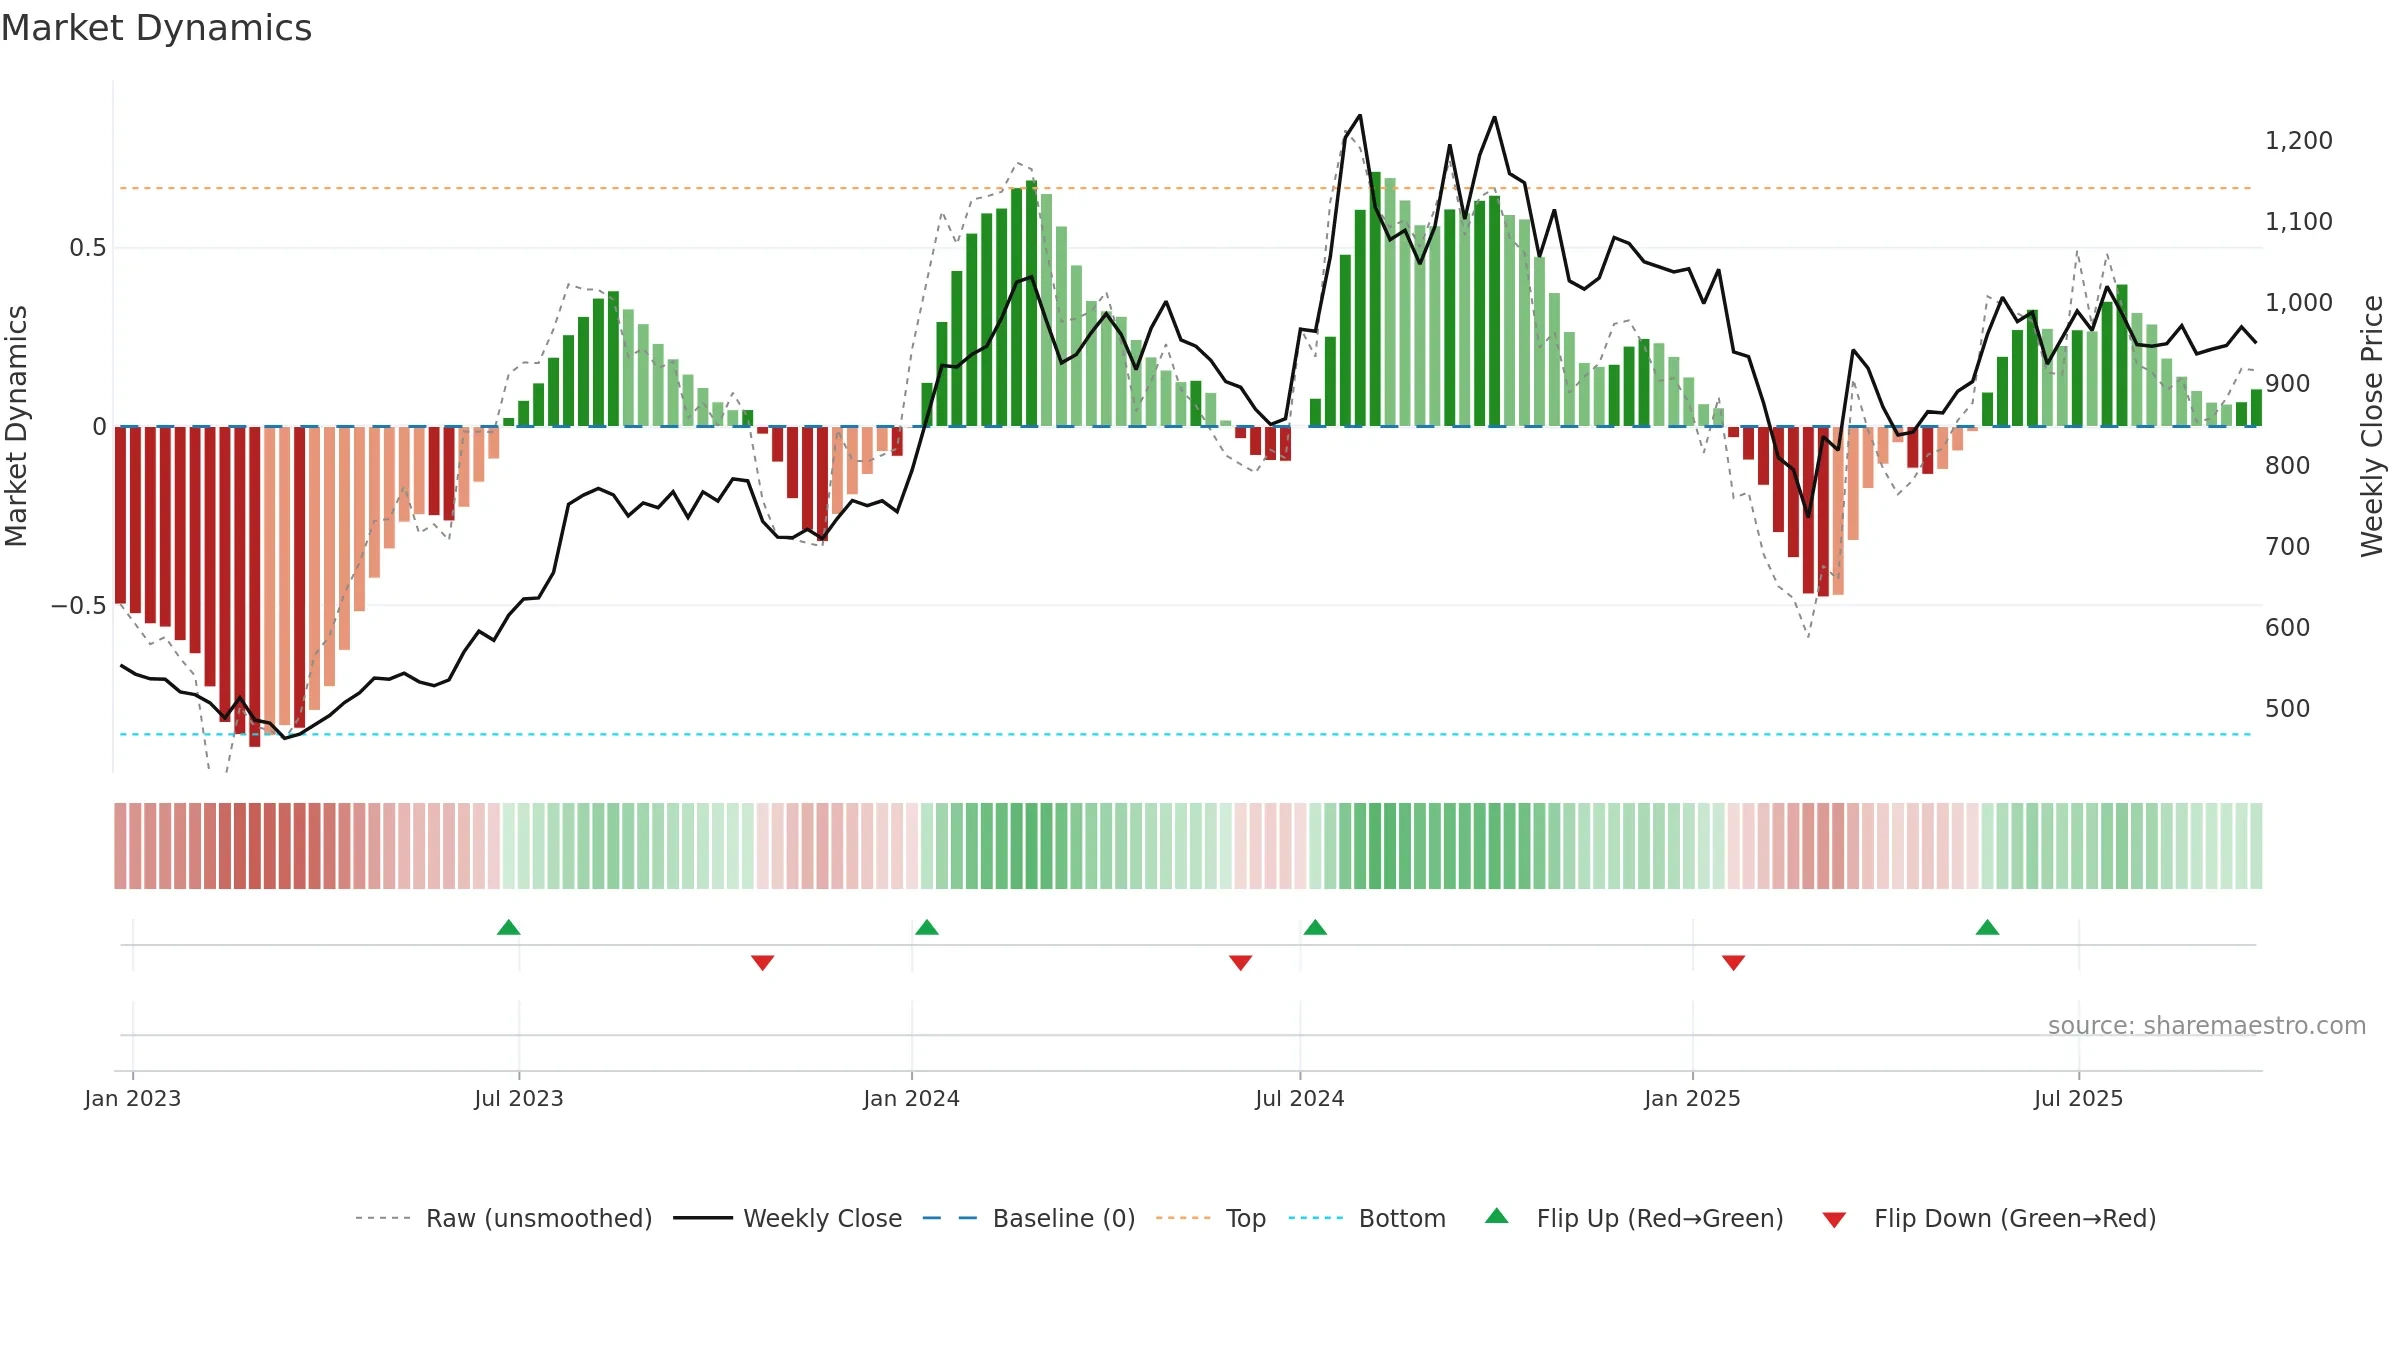
Task: Click the 500 price tick label
Action: [2288, 708]
